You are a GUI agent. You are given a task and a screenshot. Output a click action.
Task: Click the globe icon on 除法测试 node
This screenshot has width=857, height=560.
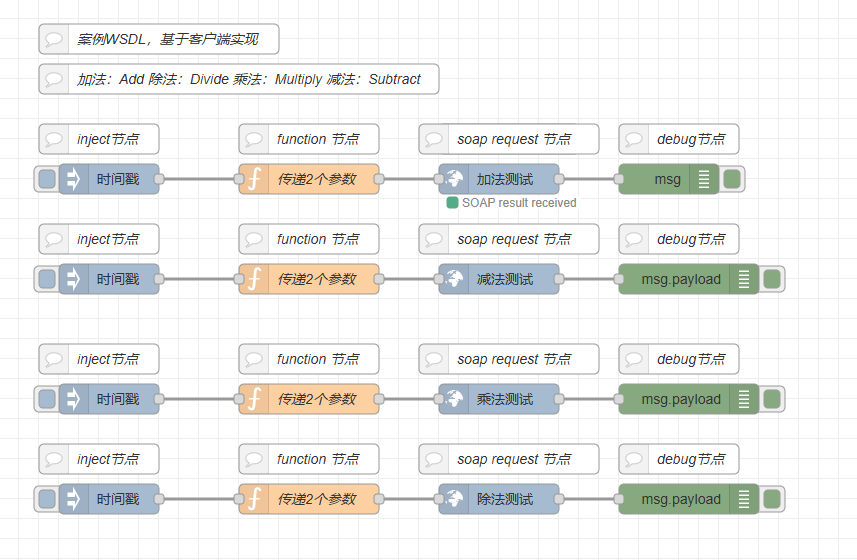[454, 500]
